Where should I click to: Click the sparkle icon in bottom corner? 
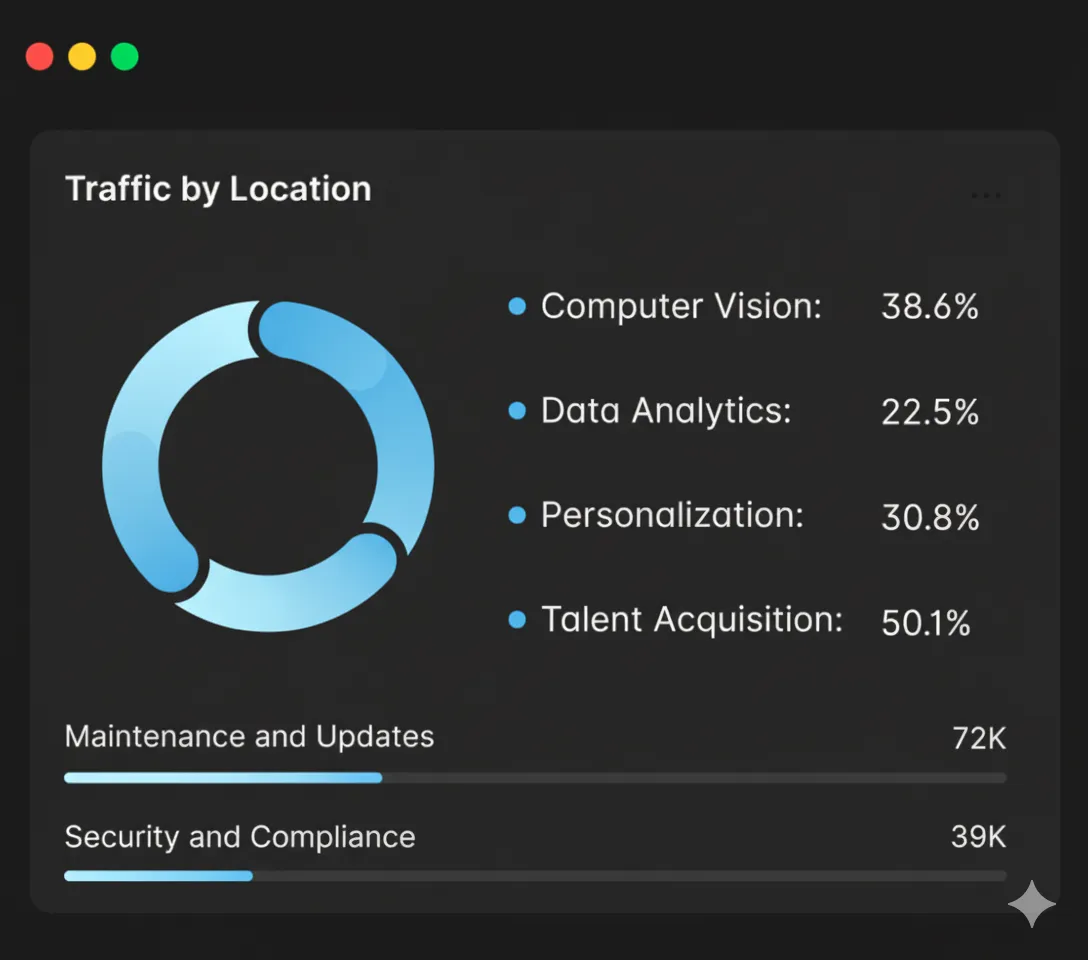(1031, 904)
